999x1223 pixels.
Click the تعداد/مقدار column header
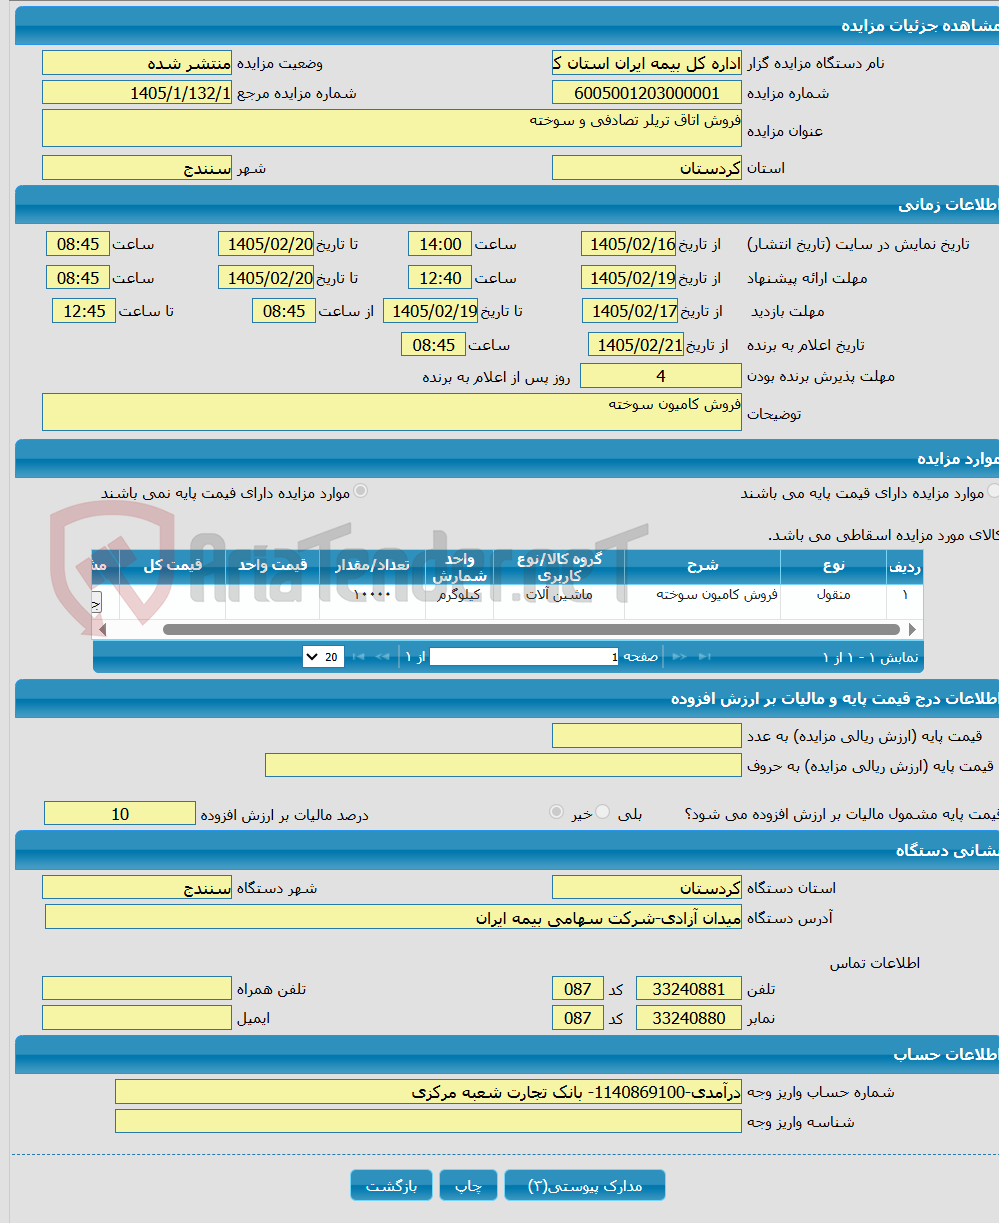click(372, 566)
